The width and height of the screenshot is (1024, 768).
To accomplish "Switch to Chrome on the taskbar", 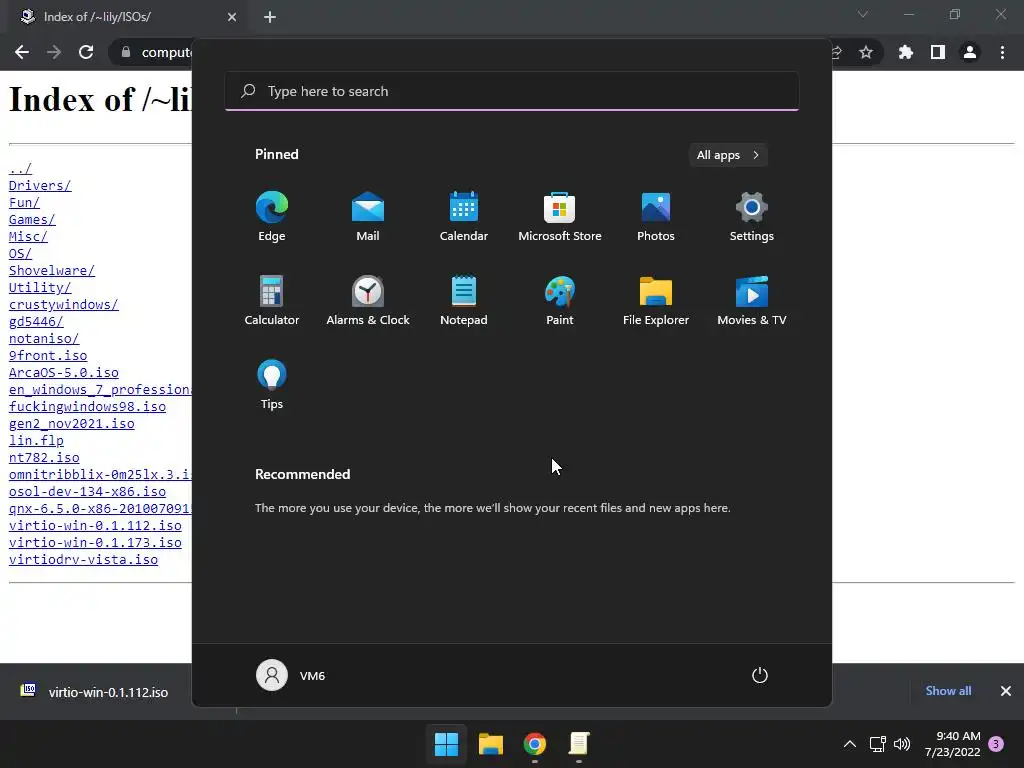I will [534, 744].
